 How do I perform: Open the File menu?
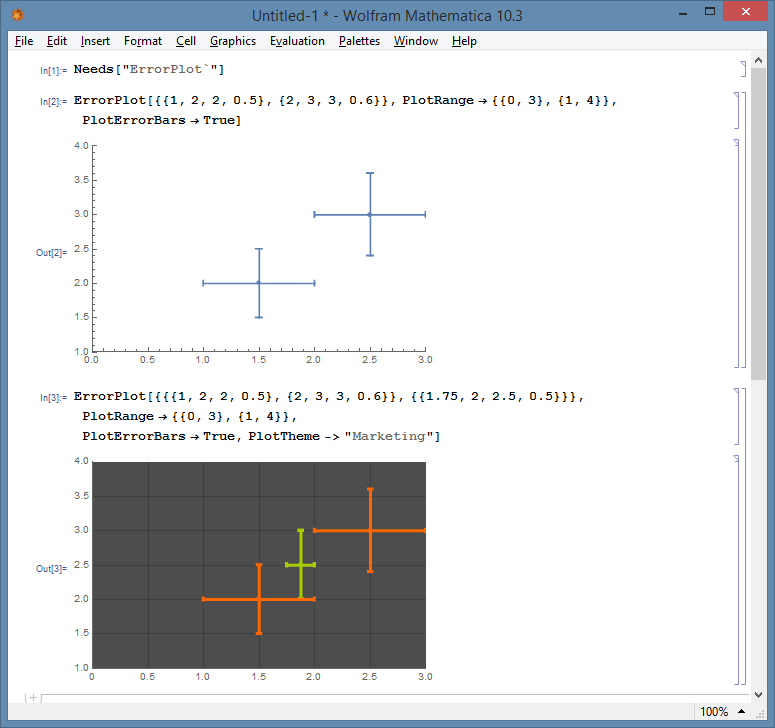pyautogui.click(x=24, y=41)
